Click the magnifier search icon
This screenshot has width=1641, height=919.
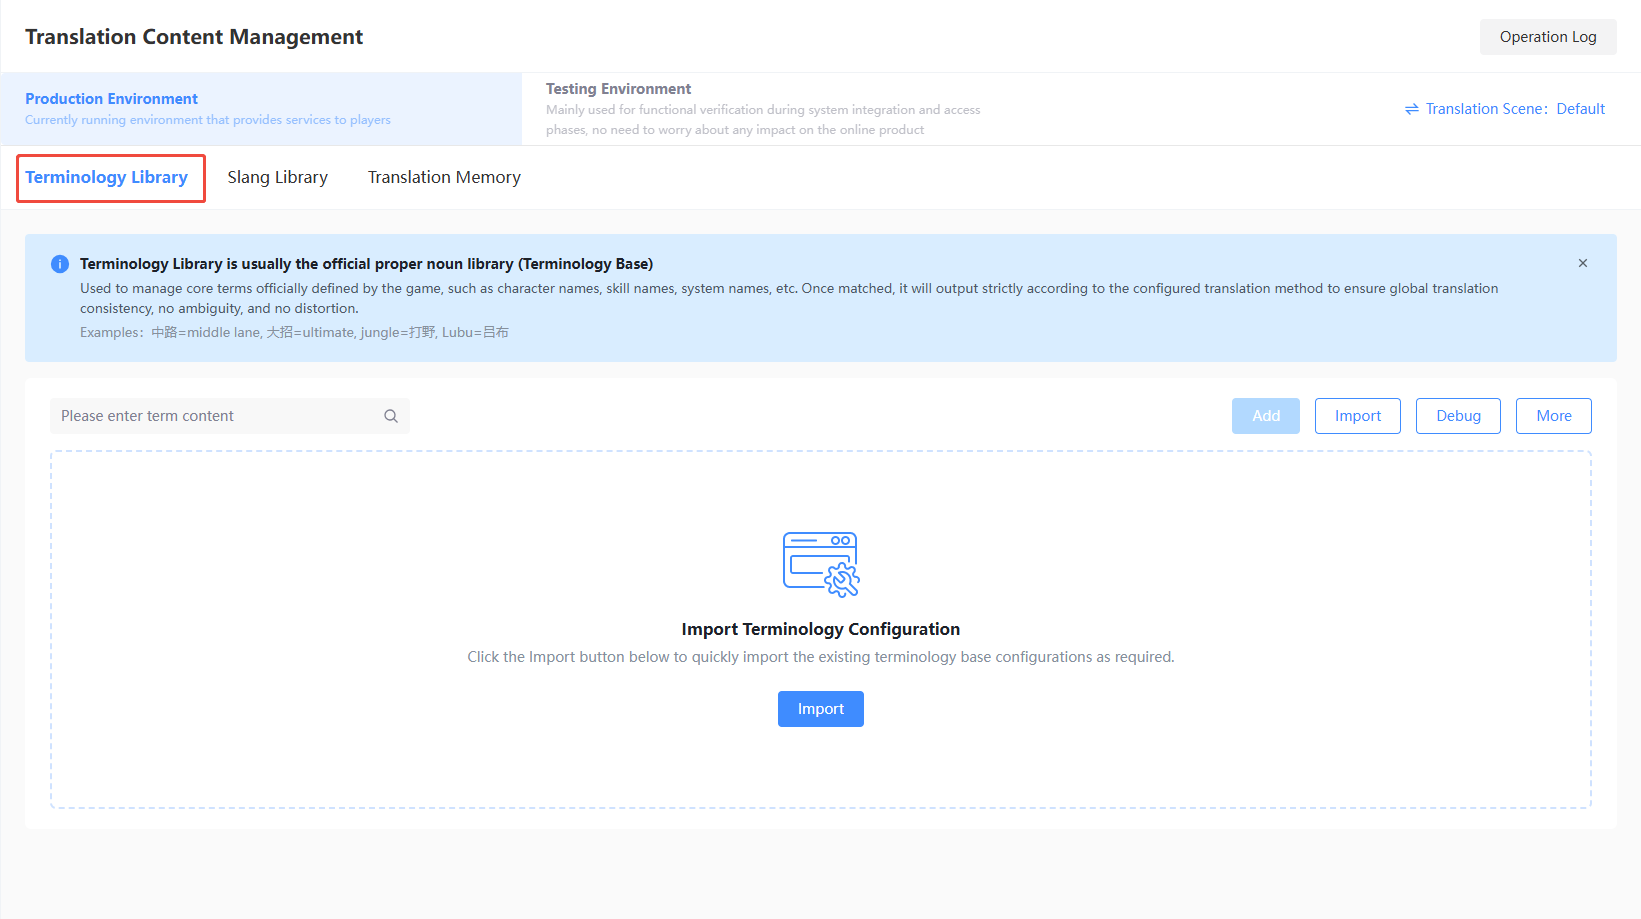[x=391, y=416]
